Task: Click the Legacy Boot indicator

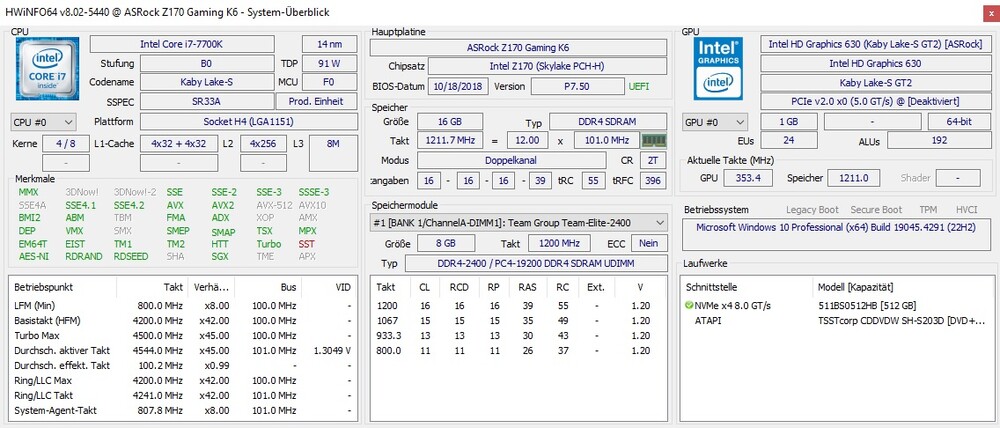Action: pos(812,210)
